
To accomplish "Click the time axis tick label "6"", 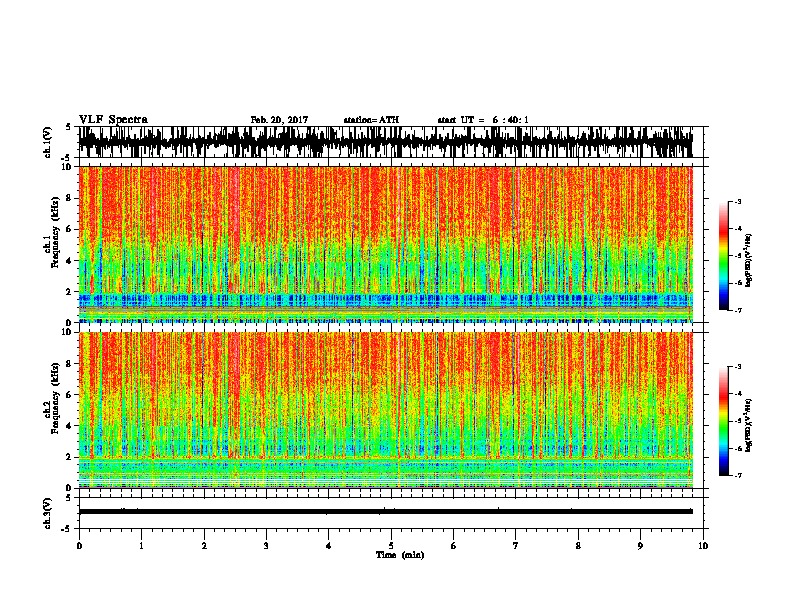I will point(454,546).
